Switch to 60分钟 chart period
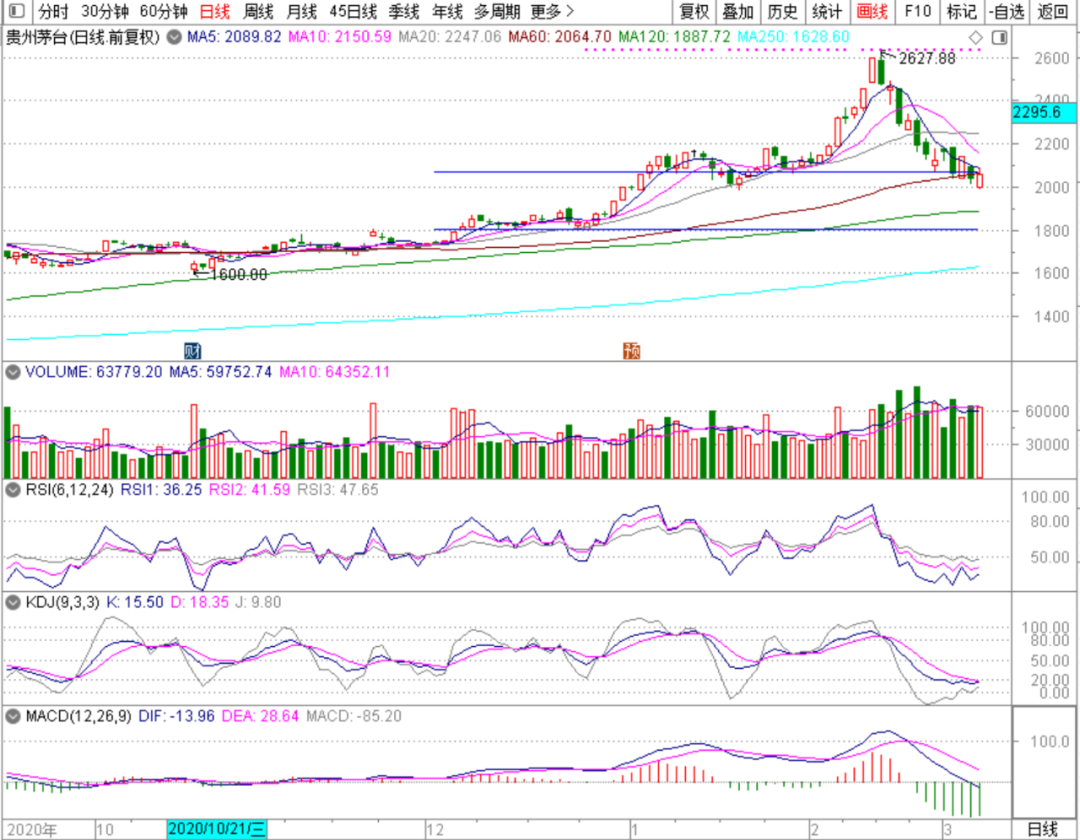 click(163, 12)
